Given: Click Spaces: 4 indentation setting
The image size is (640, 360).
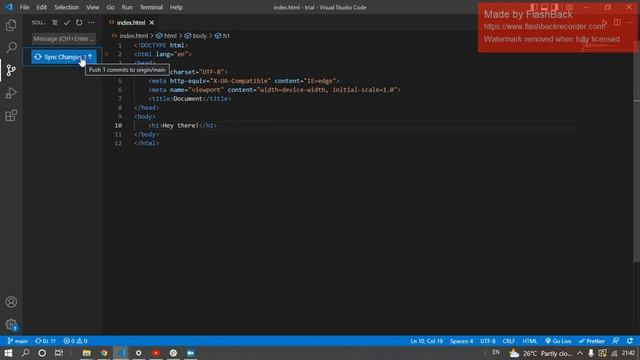Looking at the screenshot, I should pos(461,341).
